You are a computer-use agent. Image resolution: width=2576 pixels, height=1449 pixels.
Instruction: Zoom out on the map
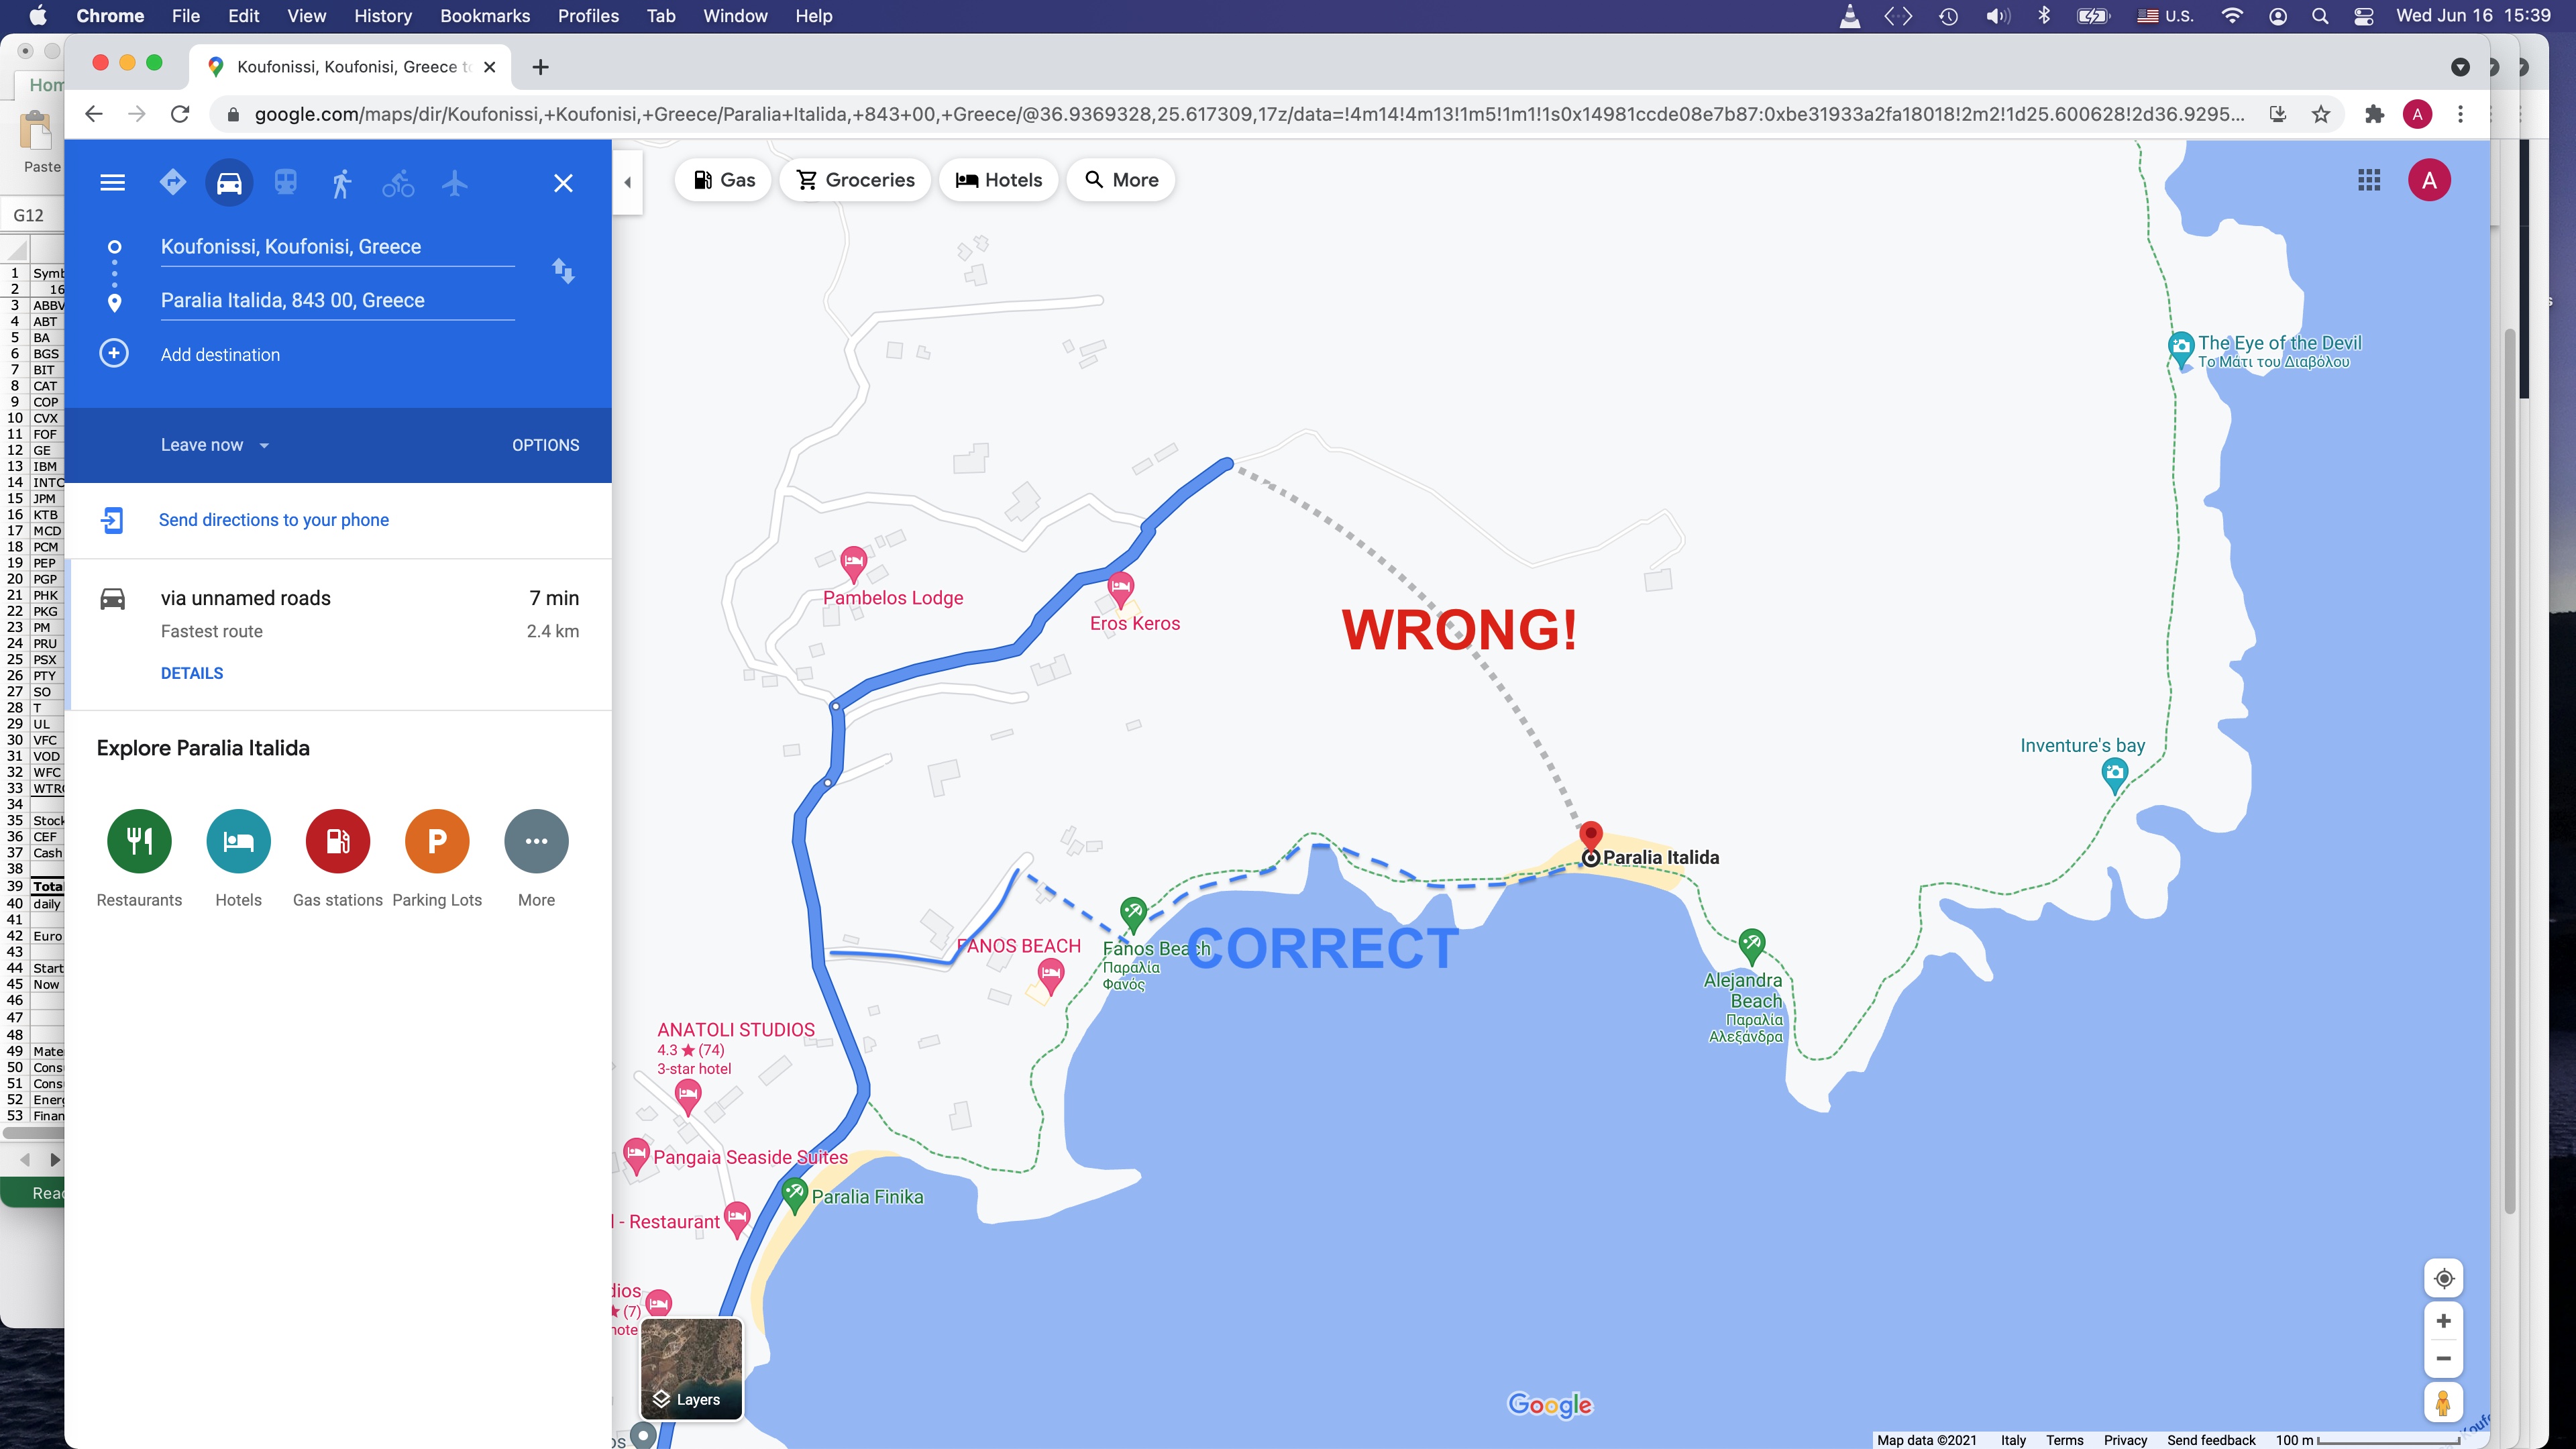[2443, 1359]
